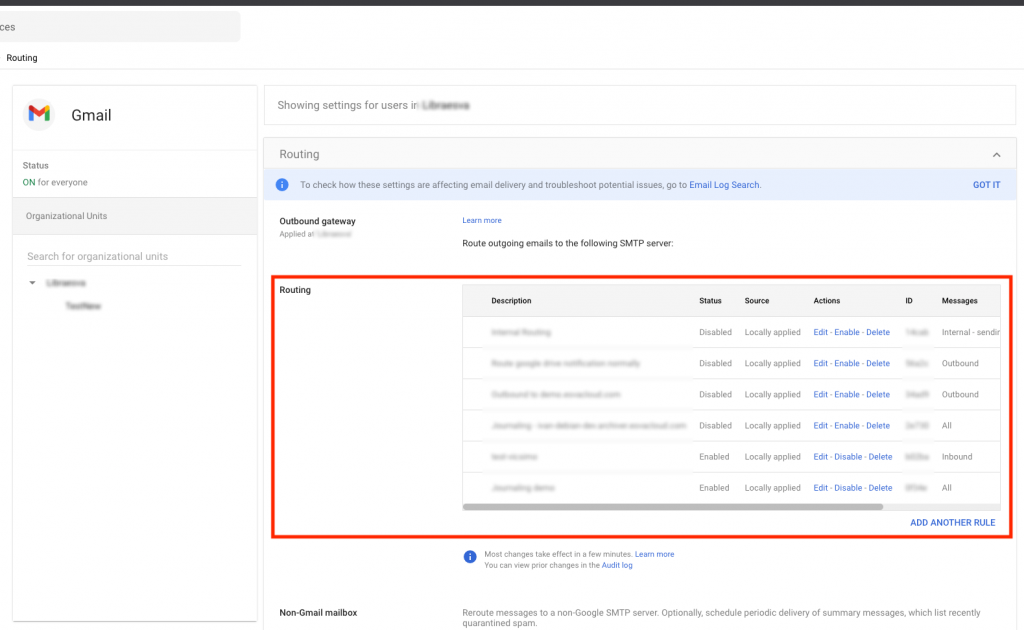Click the Actions column header
Screen dimensions: 1024x630
(x=826, y=300)
